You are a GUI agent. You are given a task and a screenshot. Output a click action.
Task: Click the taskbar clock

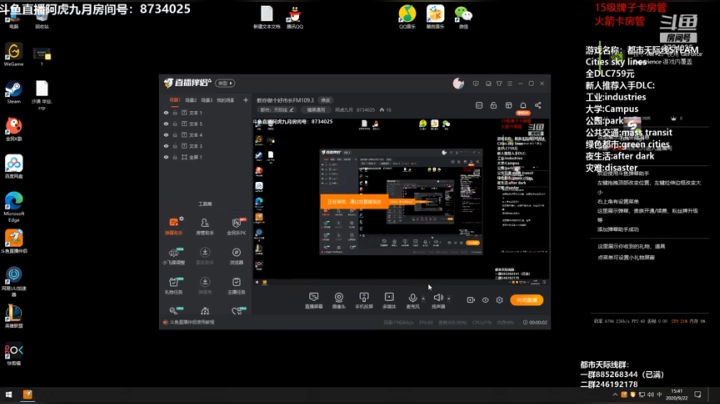tap(677, 394)
